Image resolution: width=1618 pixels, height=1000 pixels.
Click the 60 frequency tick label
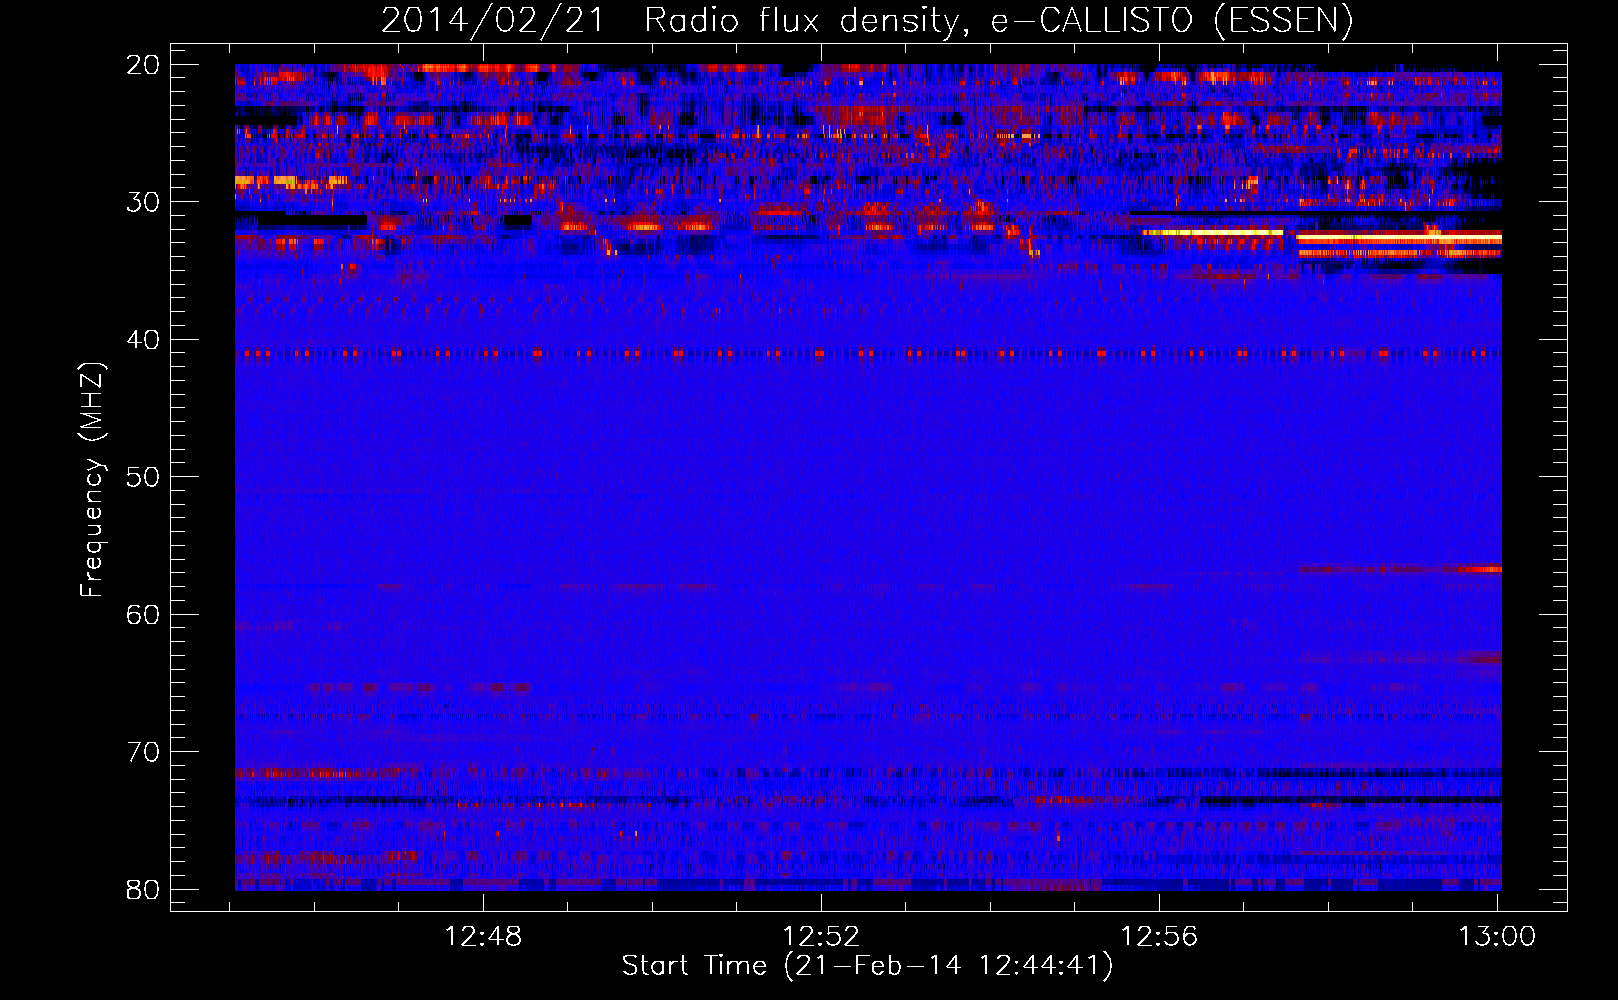pyautogui.click(x=144, y=614)
